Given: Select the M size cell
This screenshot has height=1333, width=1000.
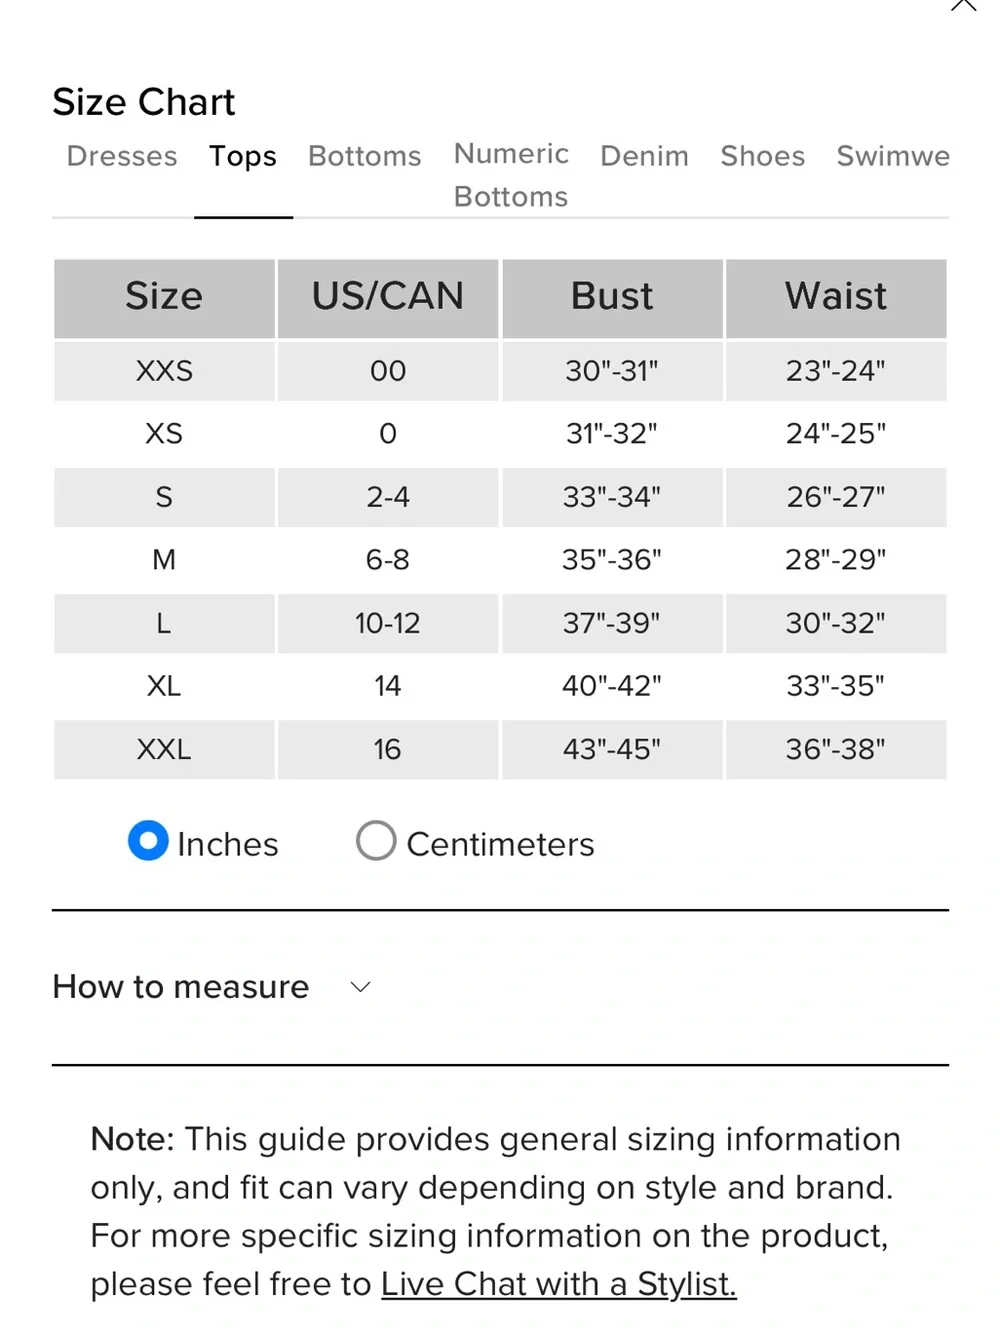Looking at the screenshot, I should coord(164,560).
